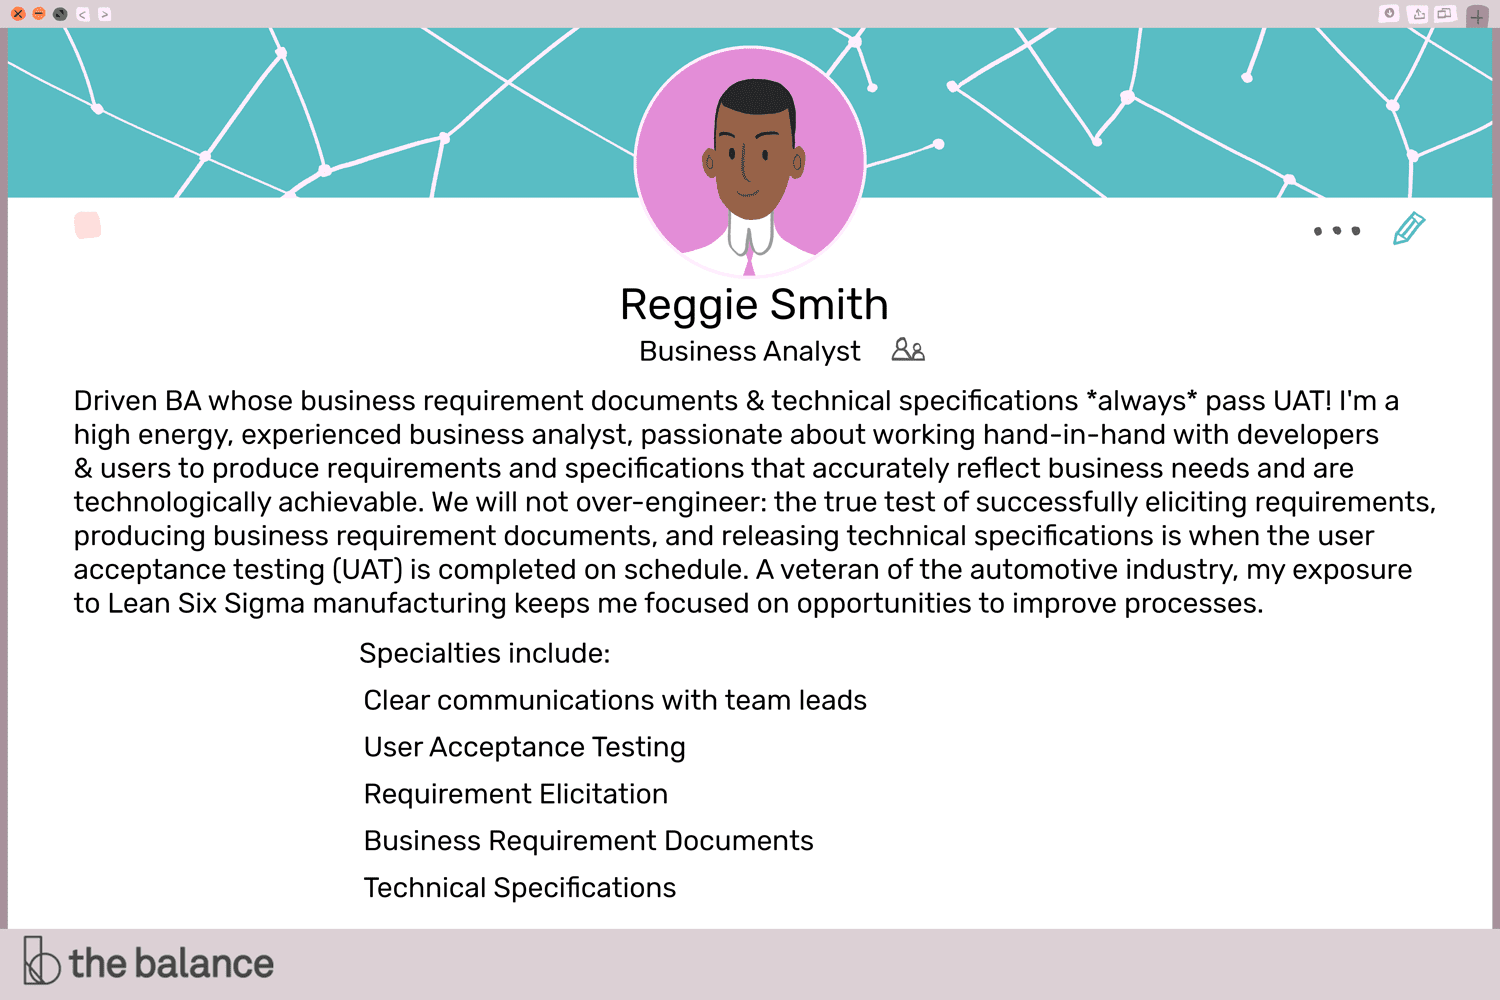Go back with the browser back arrow
The height and width of the screenshot is (1000, 1500).
(x=82, y=14)
